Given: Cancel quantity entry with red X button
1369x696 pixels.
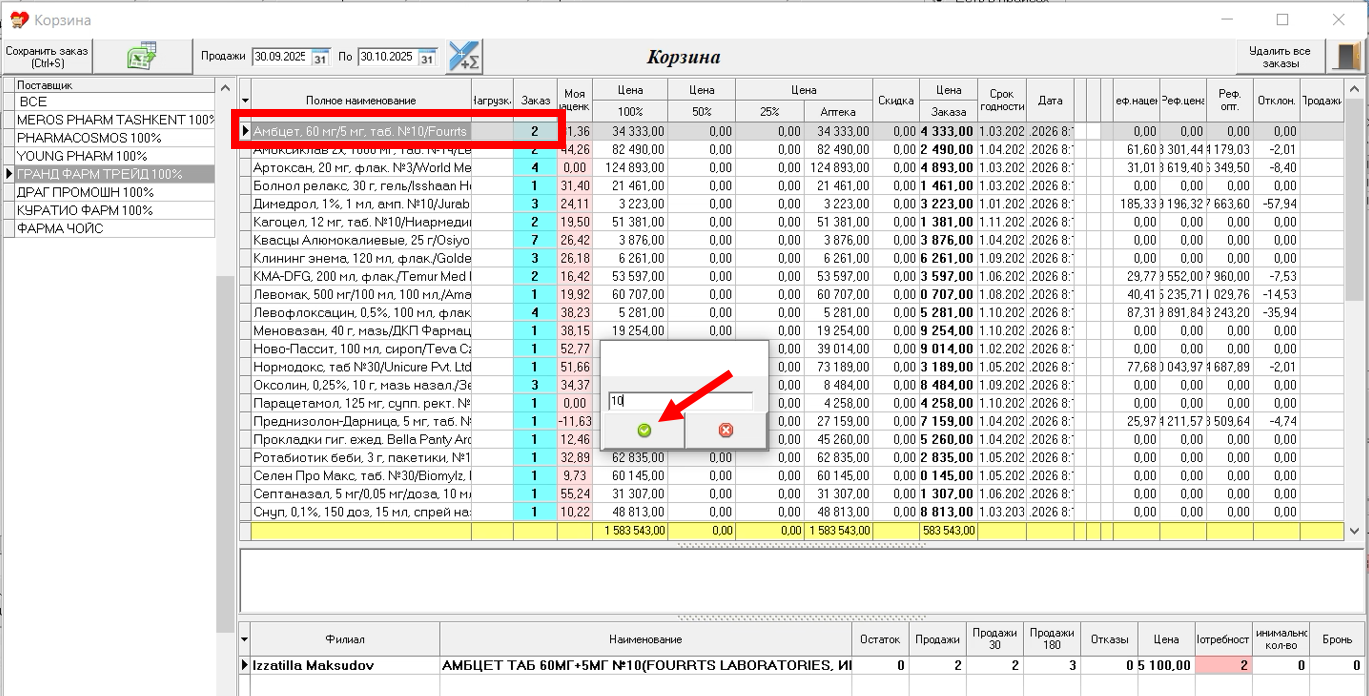Looking at the screenshot, I should 726,430.
